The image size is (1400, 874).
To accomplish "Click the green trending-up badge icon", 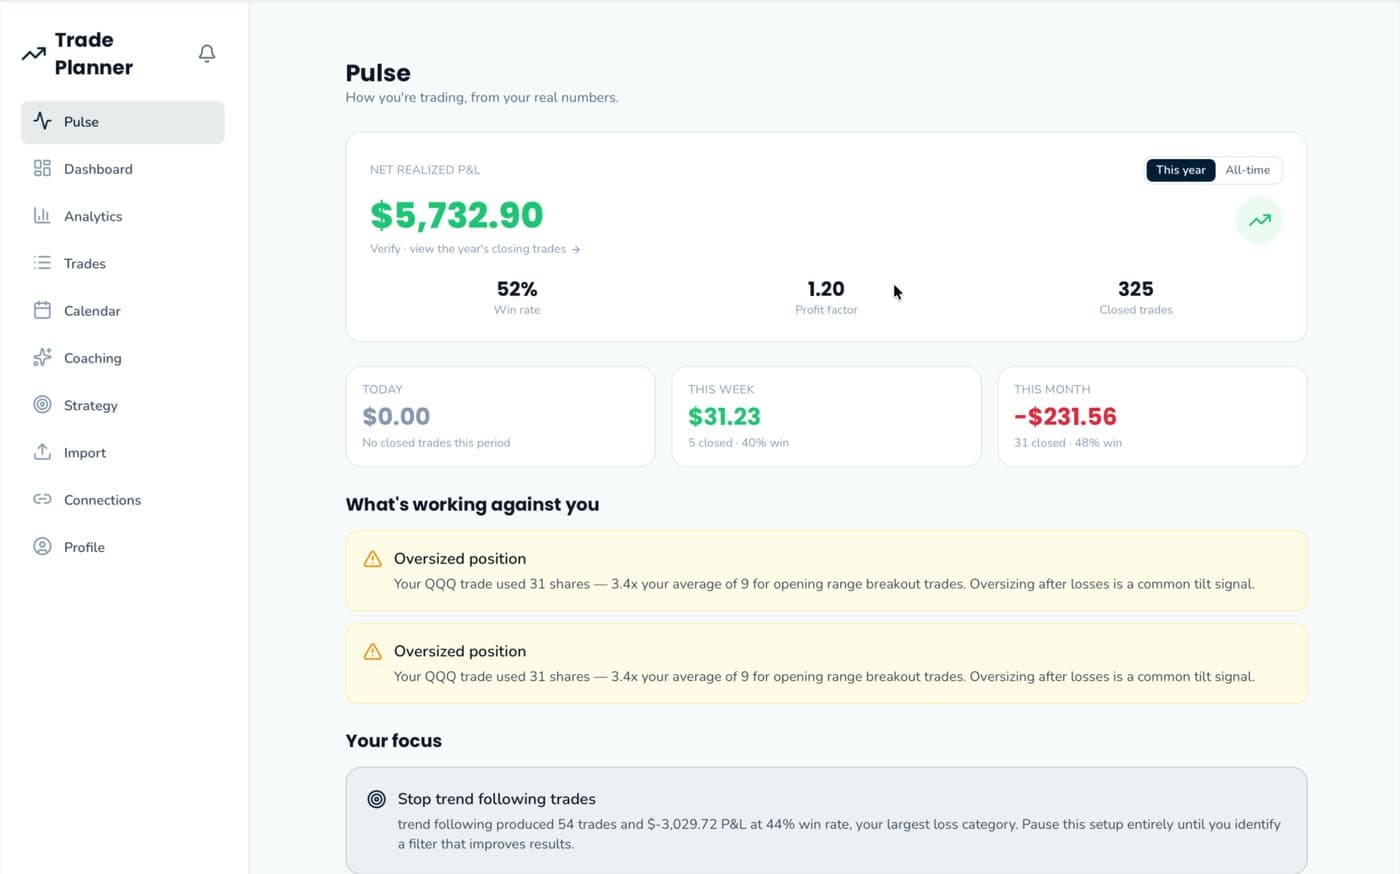I will click(1259, 220).
